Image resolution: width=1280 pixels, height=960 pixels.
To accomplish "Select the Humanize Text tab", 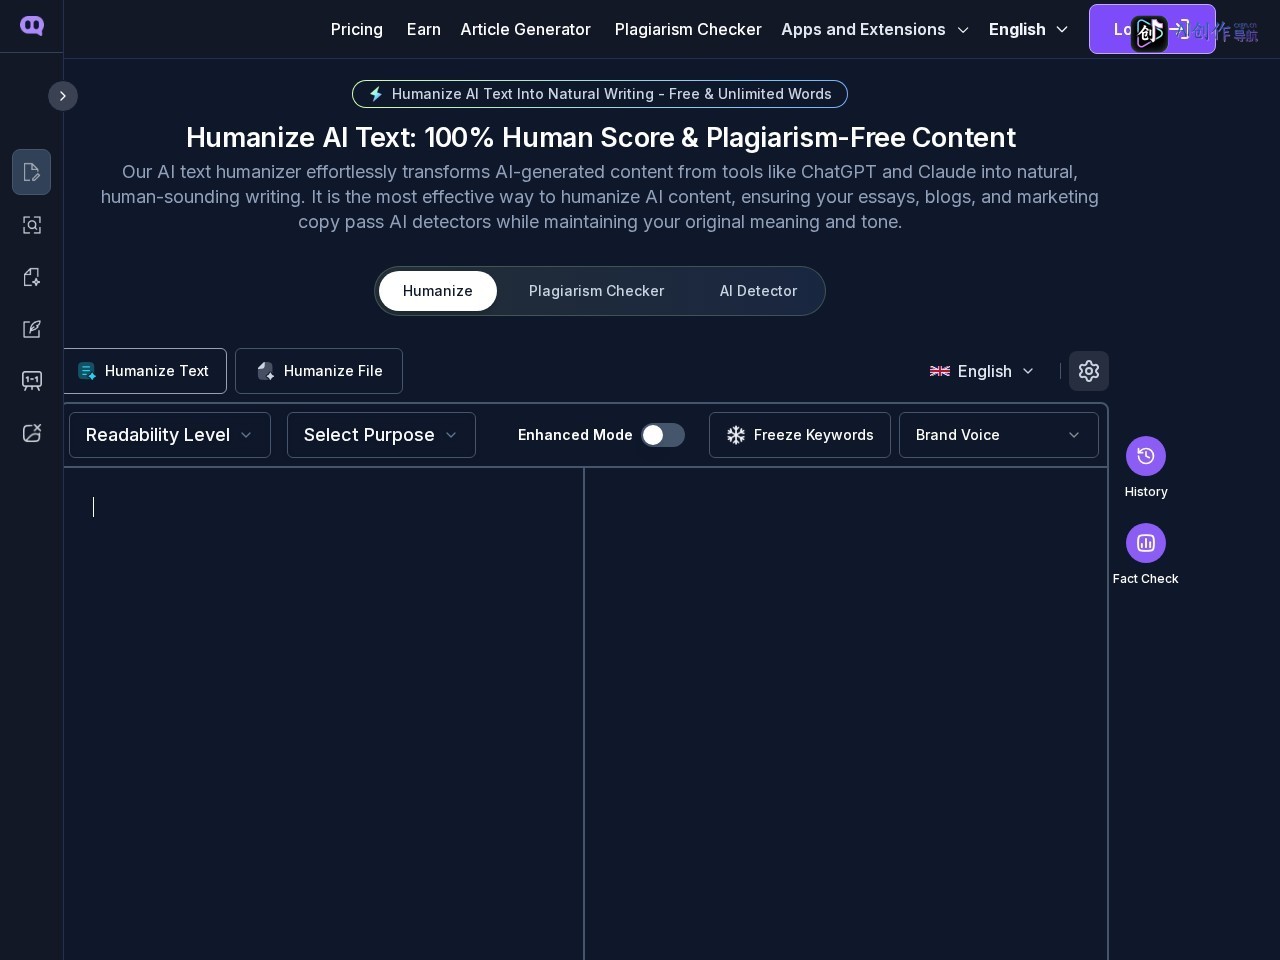I will point(145,371).
